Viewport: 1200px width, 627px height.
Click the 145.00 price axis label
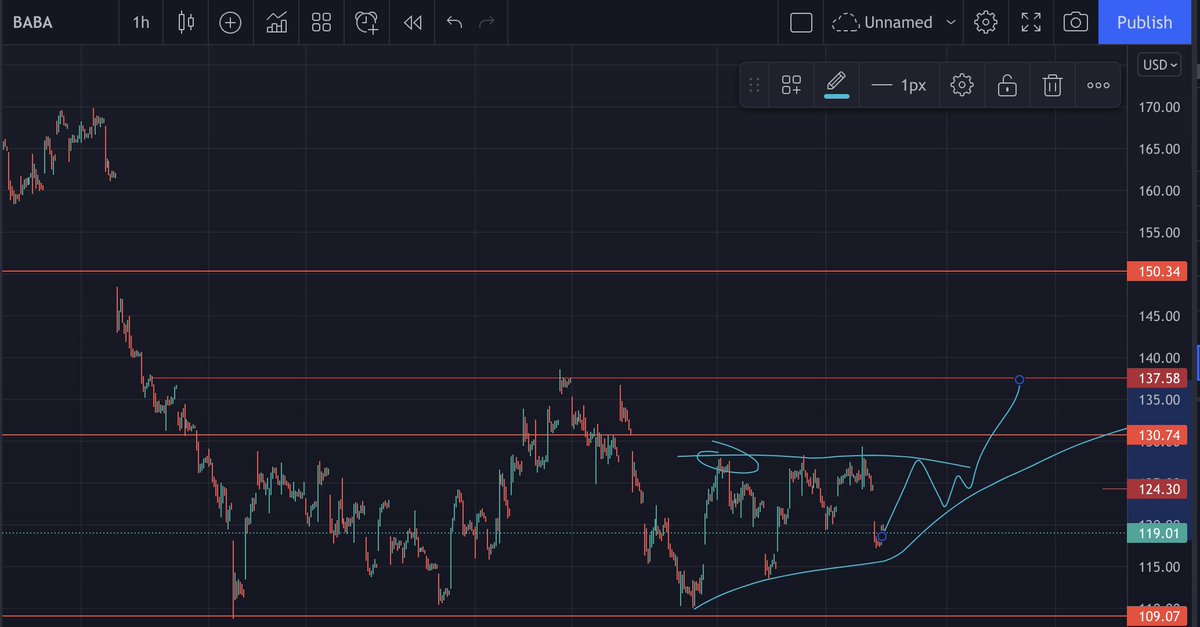click(1160, 316)
